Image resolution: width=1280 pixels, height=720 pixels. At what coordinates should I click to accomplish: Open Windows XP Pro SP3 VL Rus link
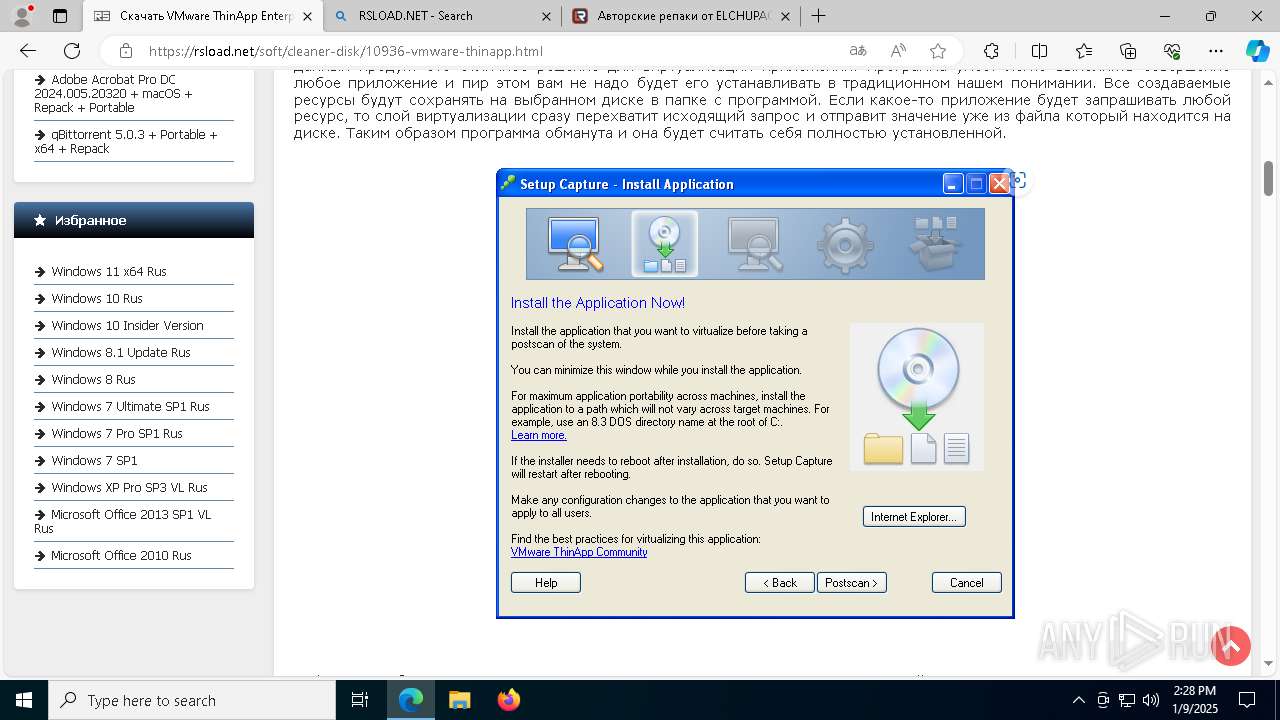129,488
